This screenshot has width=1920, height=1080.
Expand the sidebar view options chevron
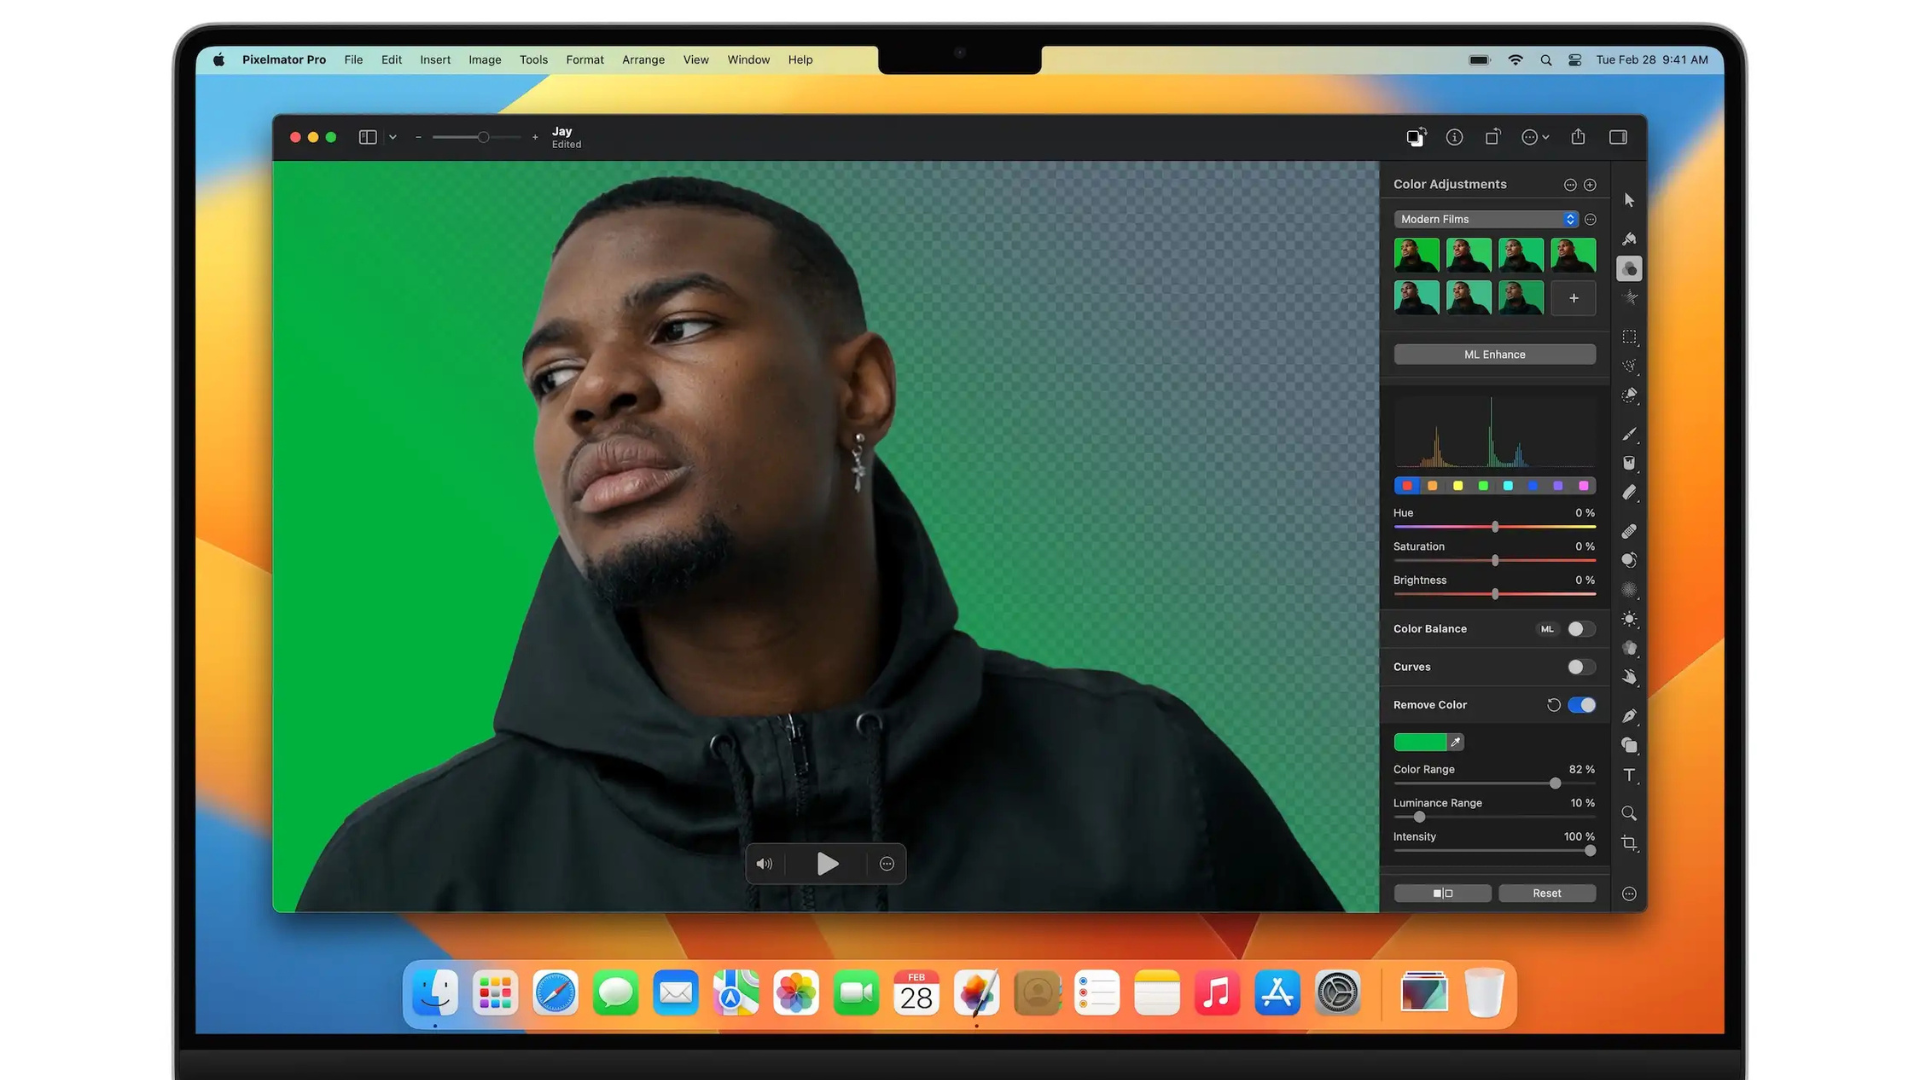(393, 137)
